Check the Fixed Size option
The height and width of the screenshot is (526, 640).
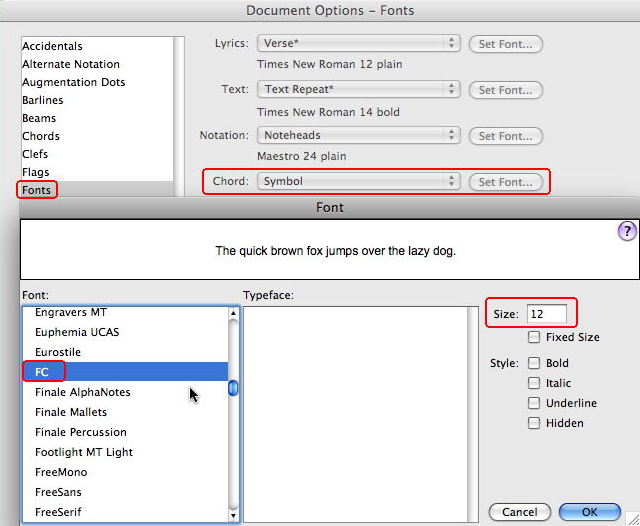535,337
